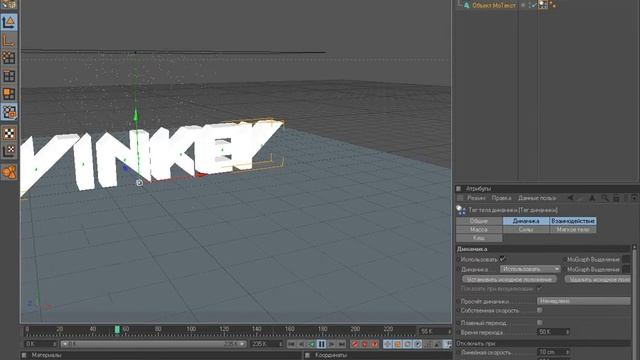Click the Attributes panel scrollbar up arrow
This screenshot has width=640, height=360.
[x=634, y=247]
